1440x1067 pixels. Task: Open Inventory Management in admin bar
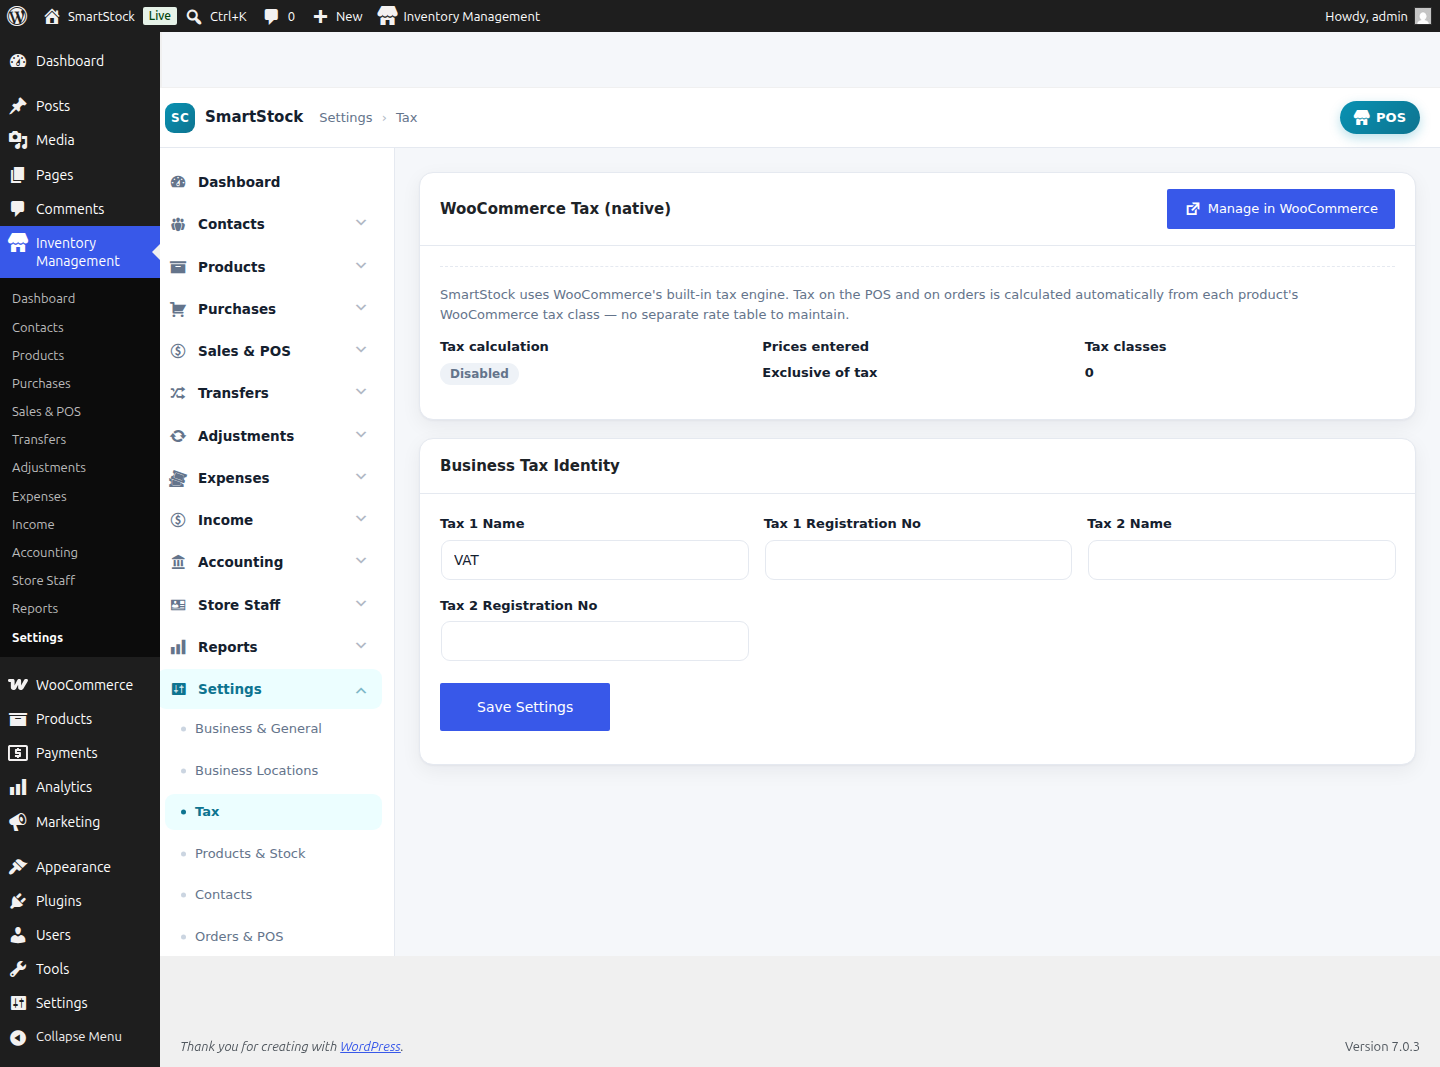[x=459, y=16]
